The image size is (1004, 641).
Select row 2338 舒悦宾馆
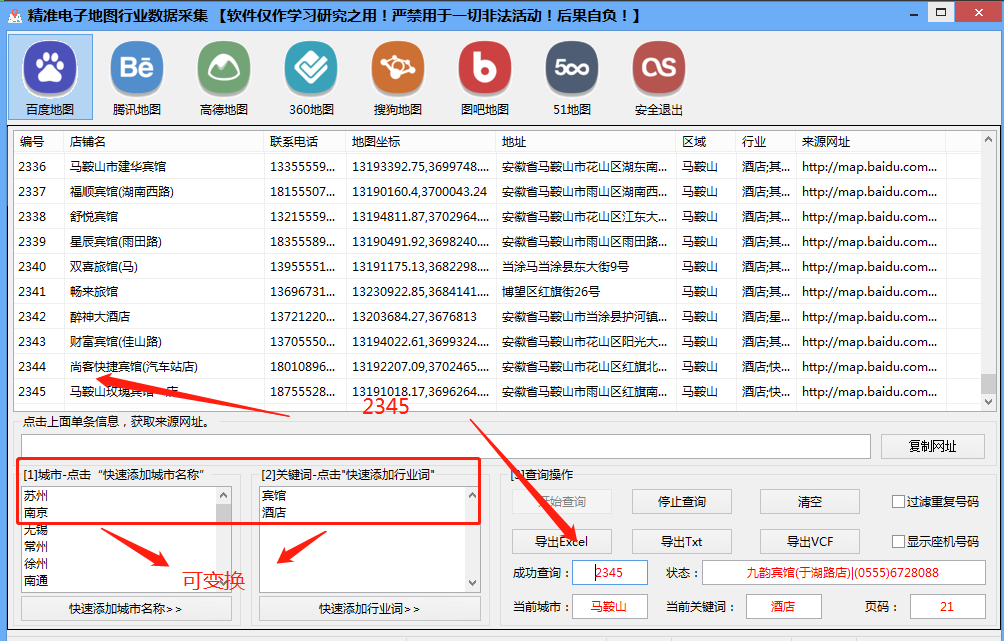497,216
